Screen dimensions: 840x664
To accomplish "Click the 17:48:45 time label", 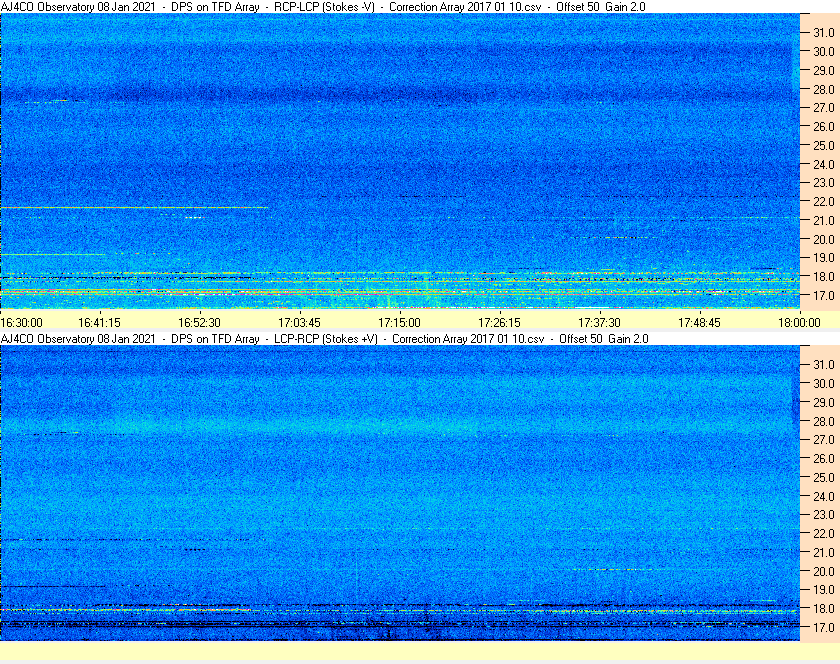I will (699, 323).
